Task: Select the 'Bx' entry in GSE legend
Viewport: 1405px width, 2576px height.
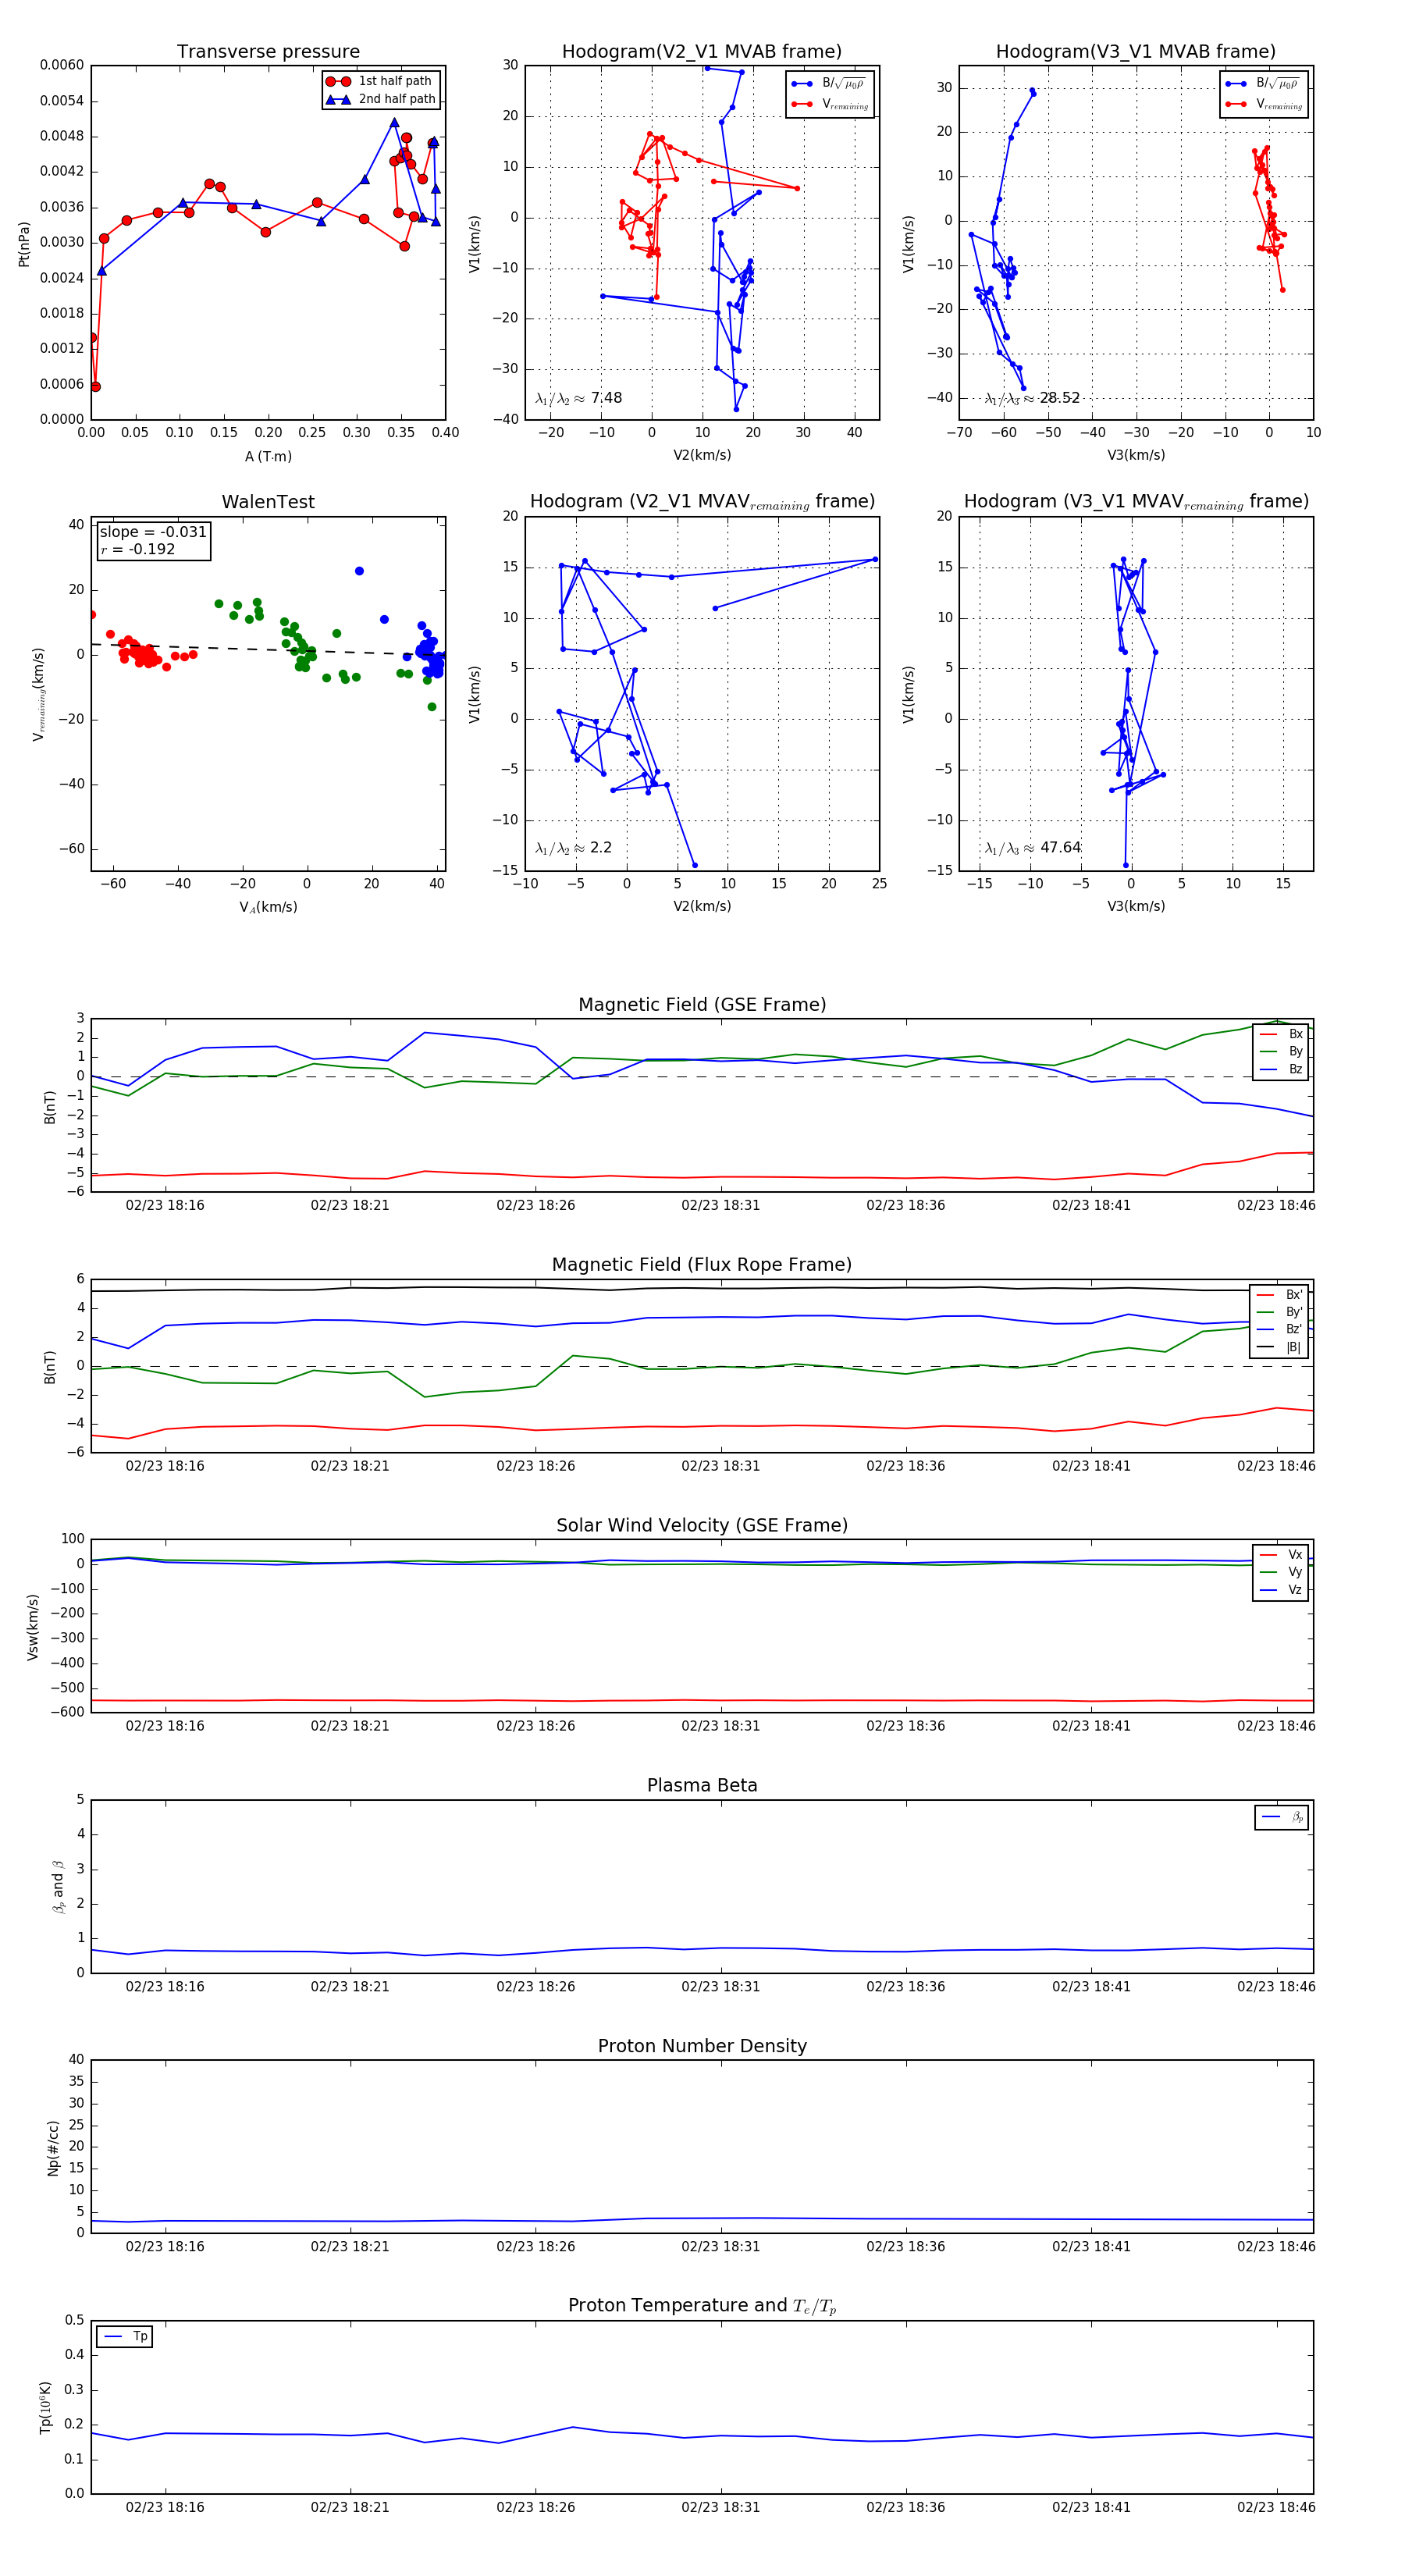Action: pos(1281,1034)
